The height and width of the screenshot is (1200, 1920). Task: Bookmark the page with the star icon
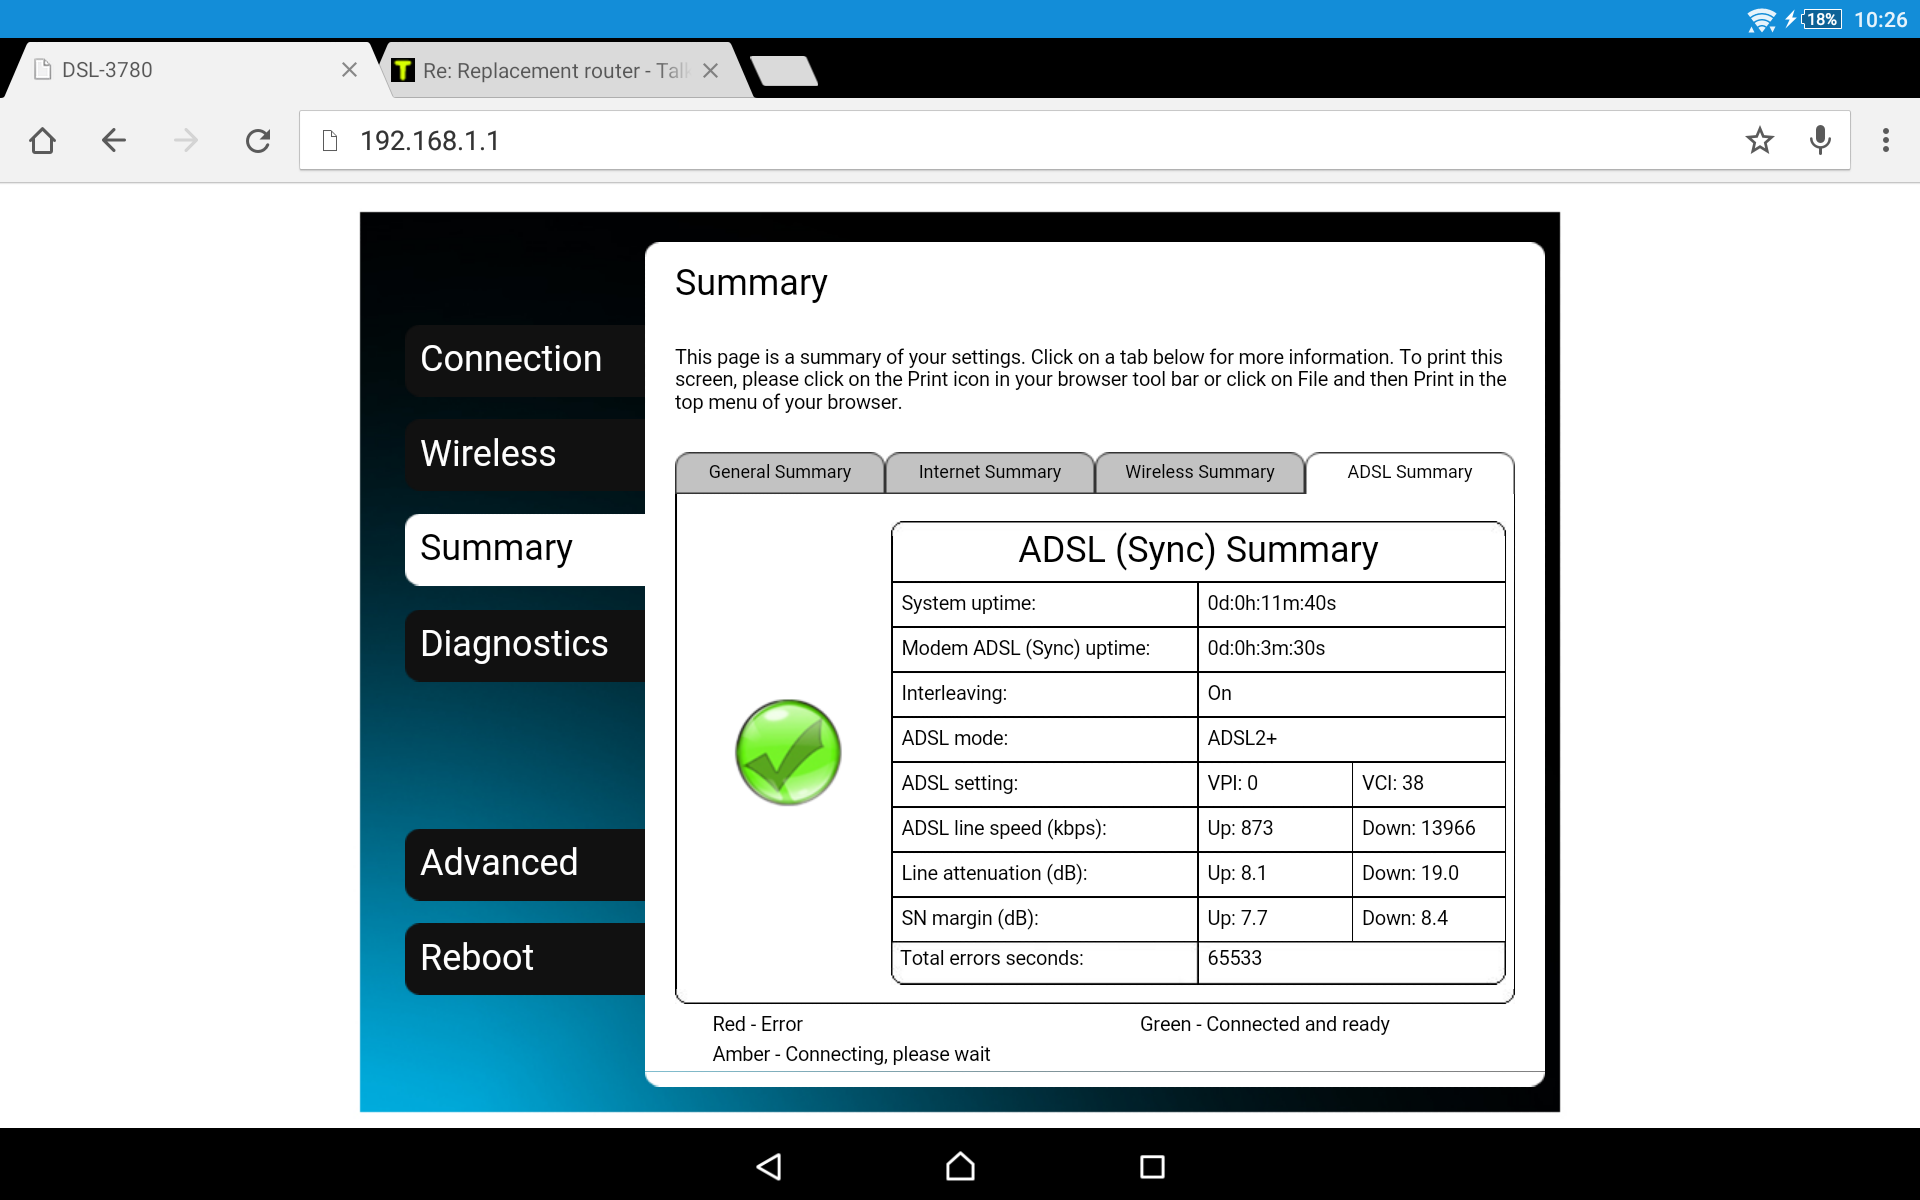click(x=1759, y=141)
